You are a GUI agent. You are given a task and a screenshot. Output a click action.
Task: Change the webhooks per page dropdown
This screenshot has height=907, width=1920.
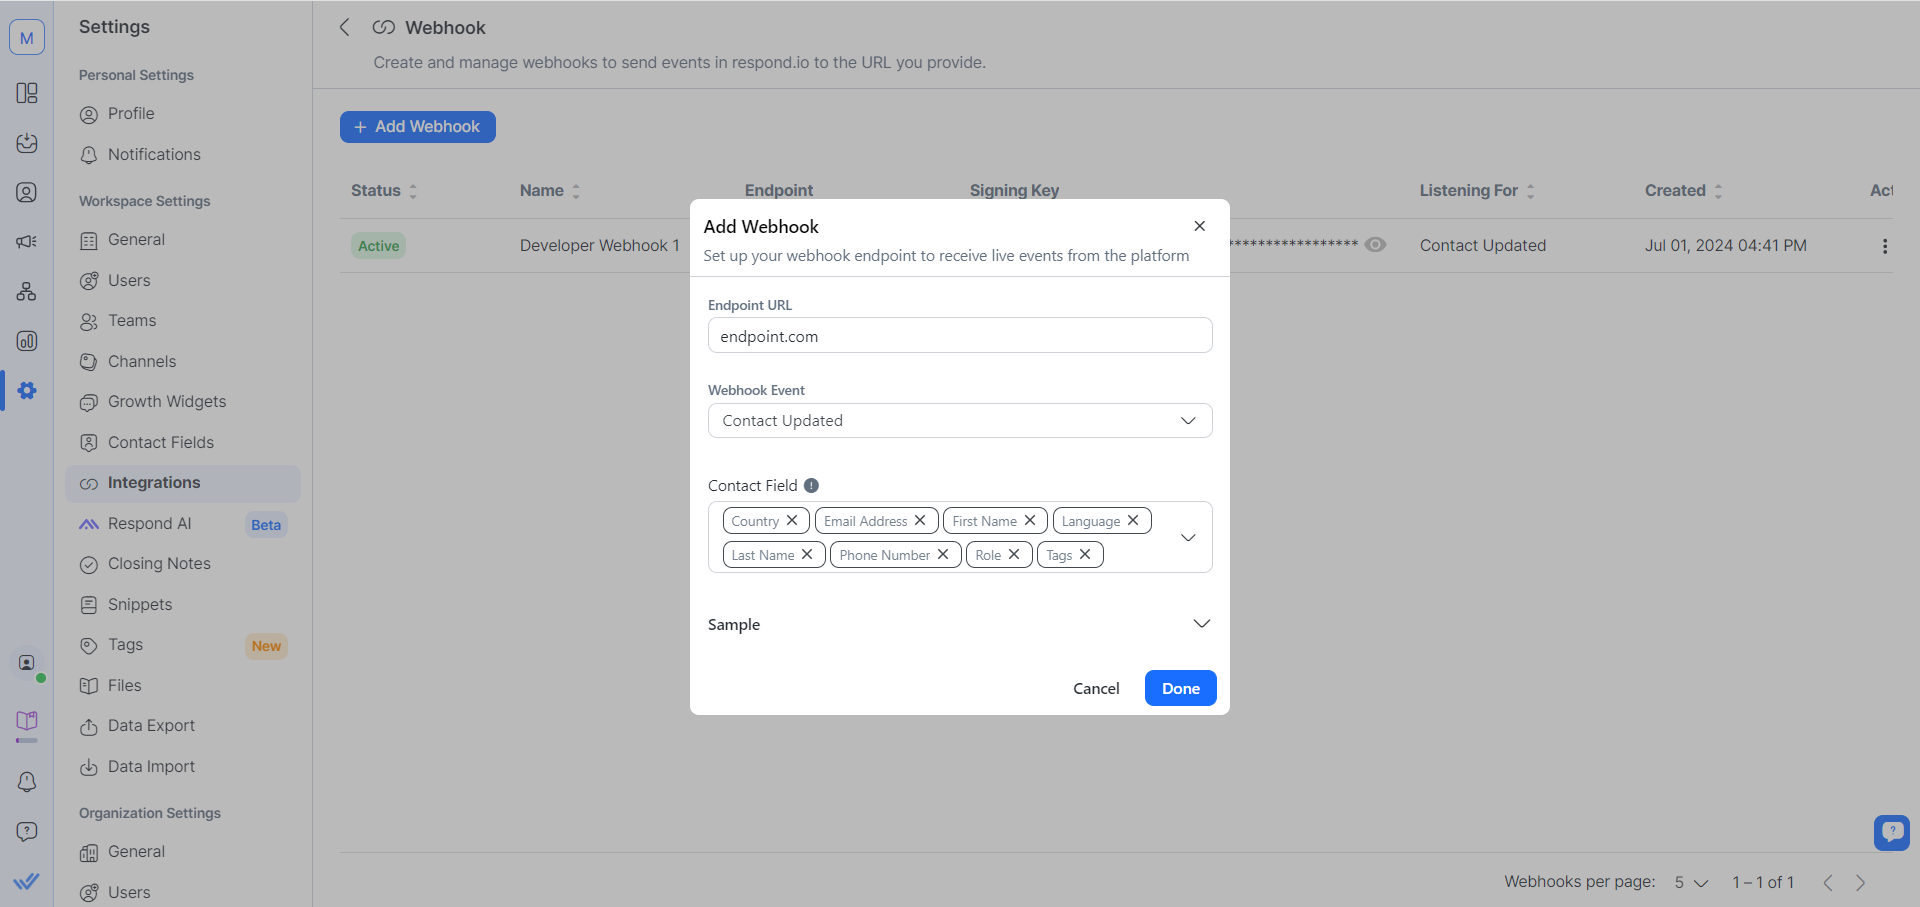(1691, 882)
